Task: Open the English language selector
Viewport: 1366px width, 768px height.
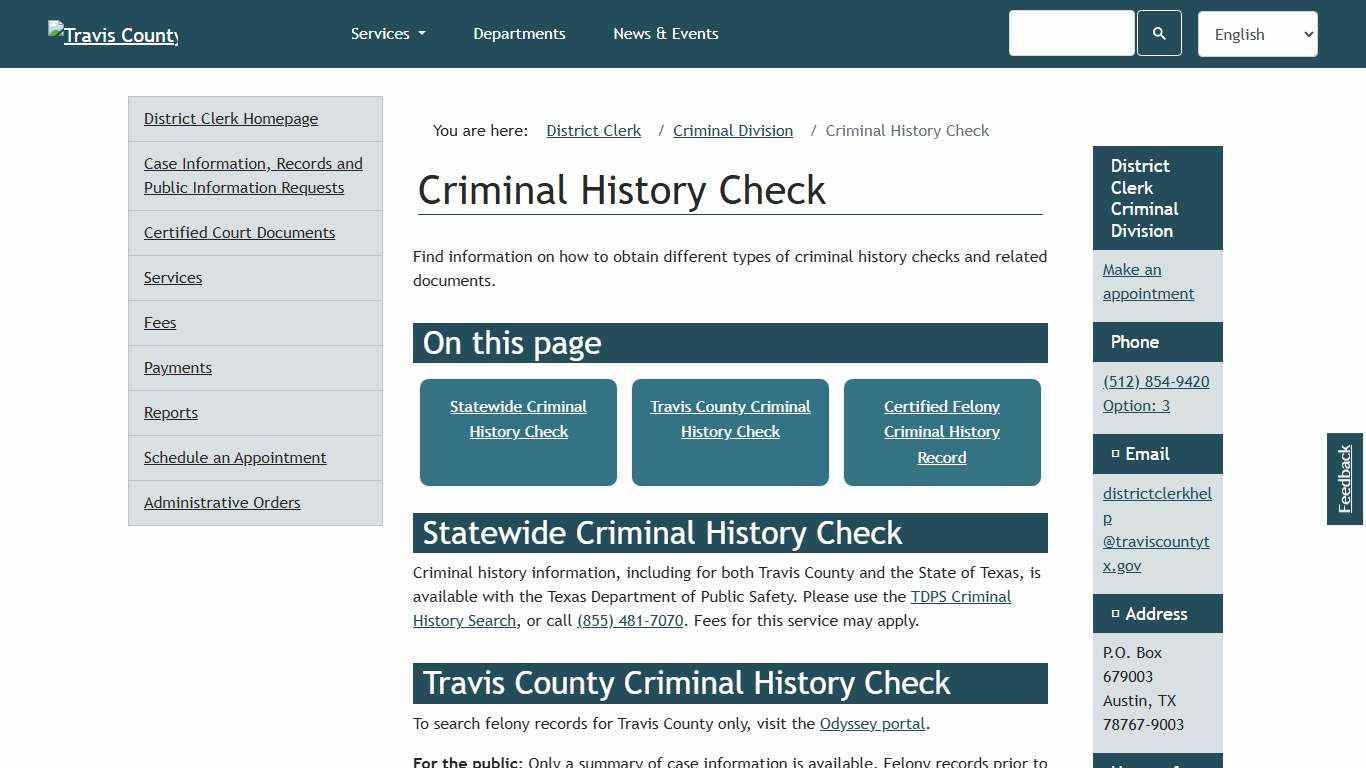Action: pyautogui.click(x=1257, y=33)
